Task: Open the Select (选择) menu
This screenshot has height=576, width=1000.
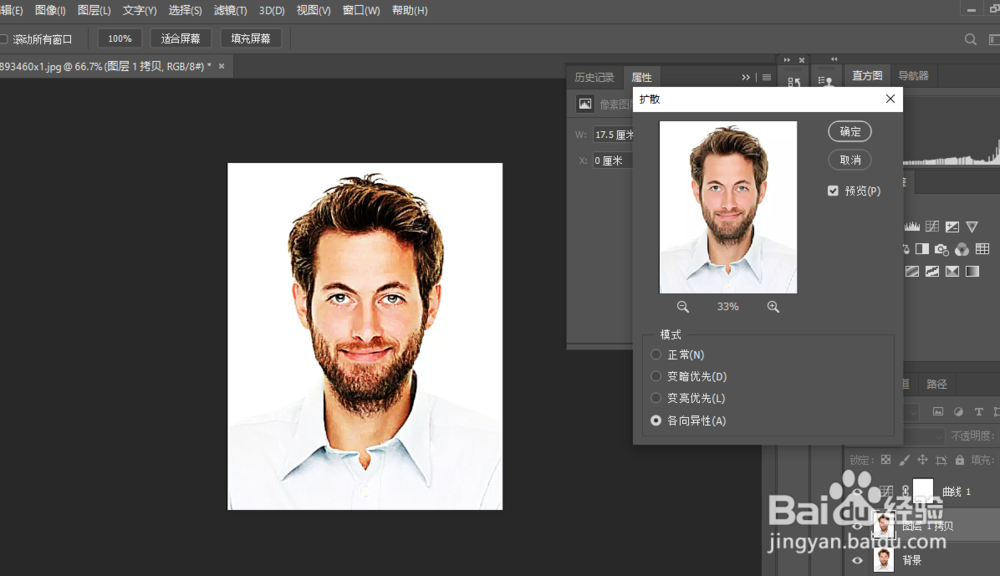Action: [185, 10]
